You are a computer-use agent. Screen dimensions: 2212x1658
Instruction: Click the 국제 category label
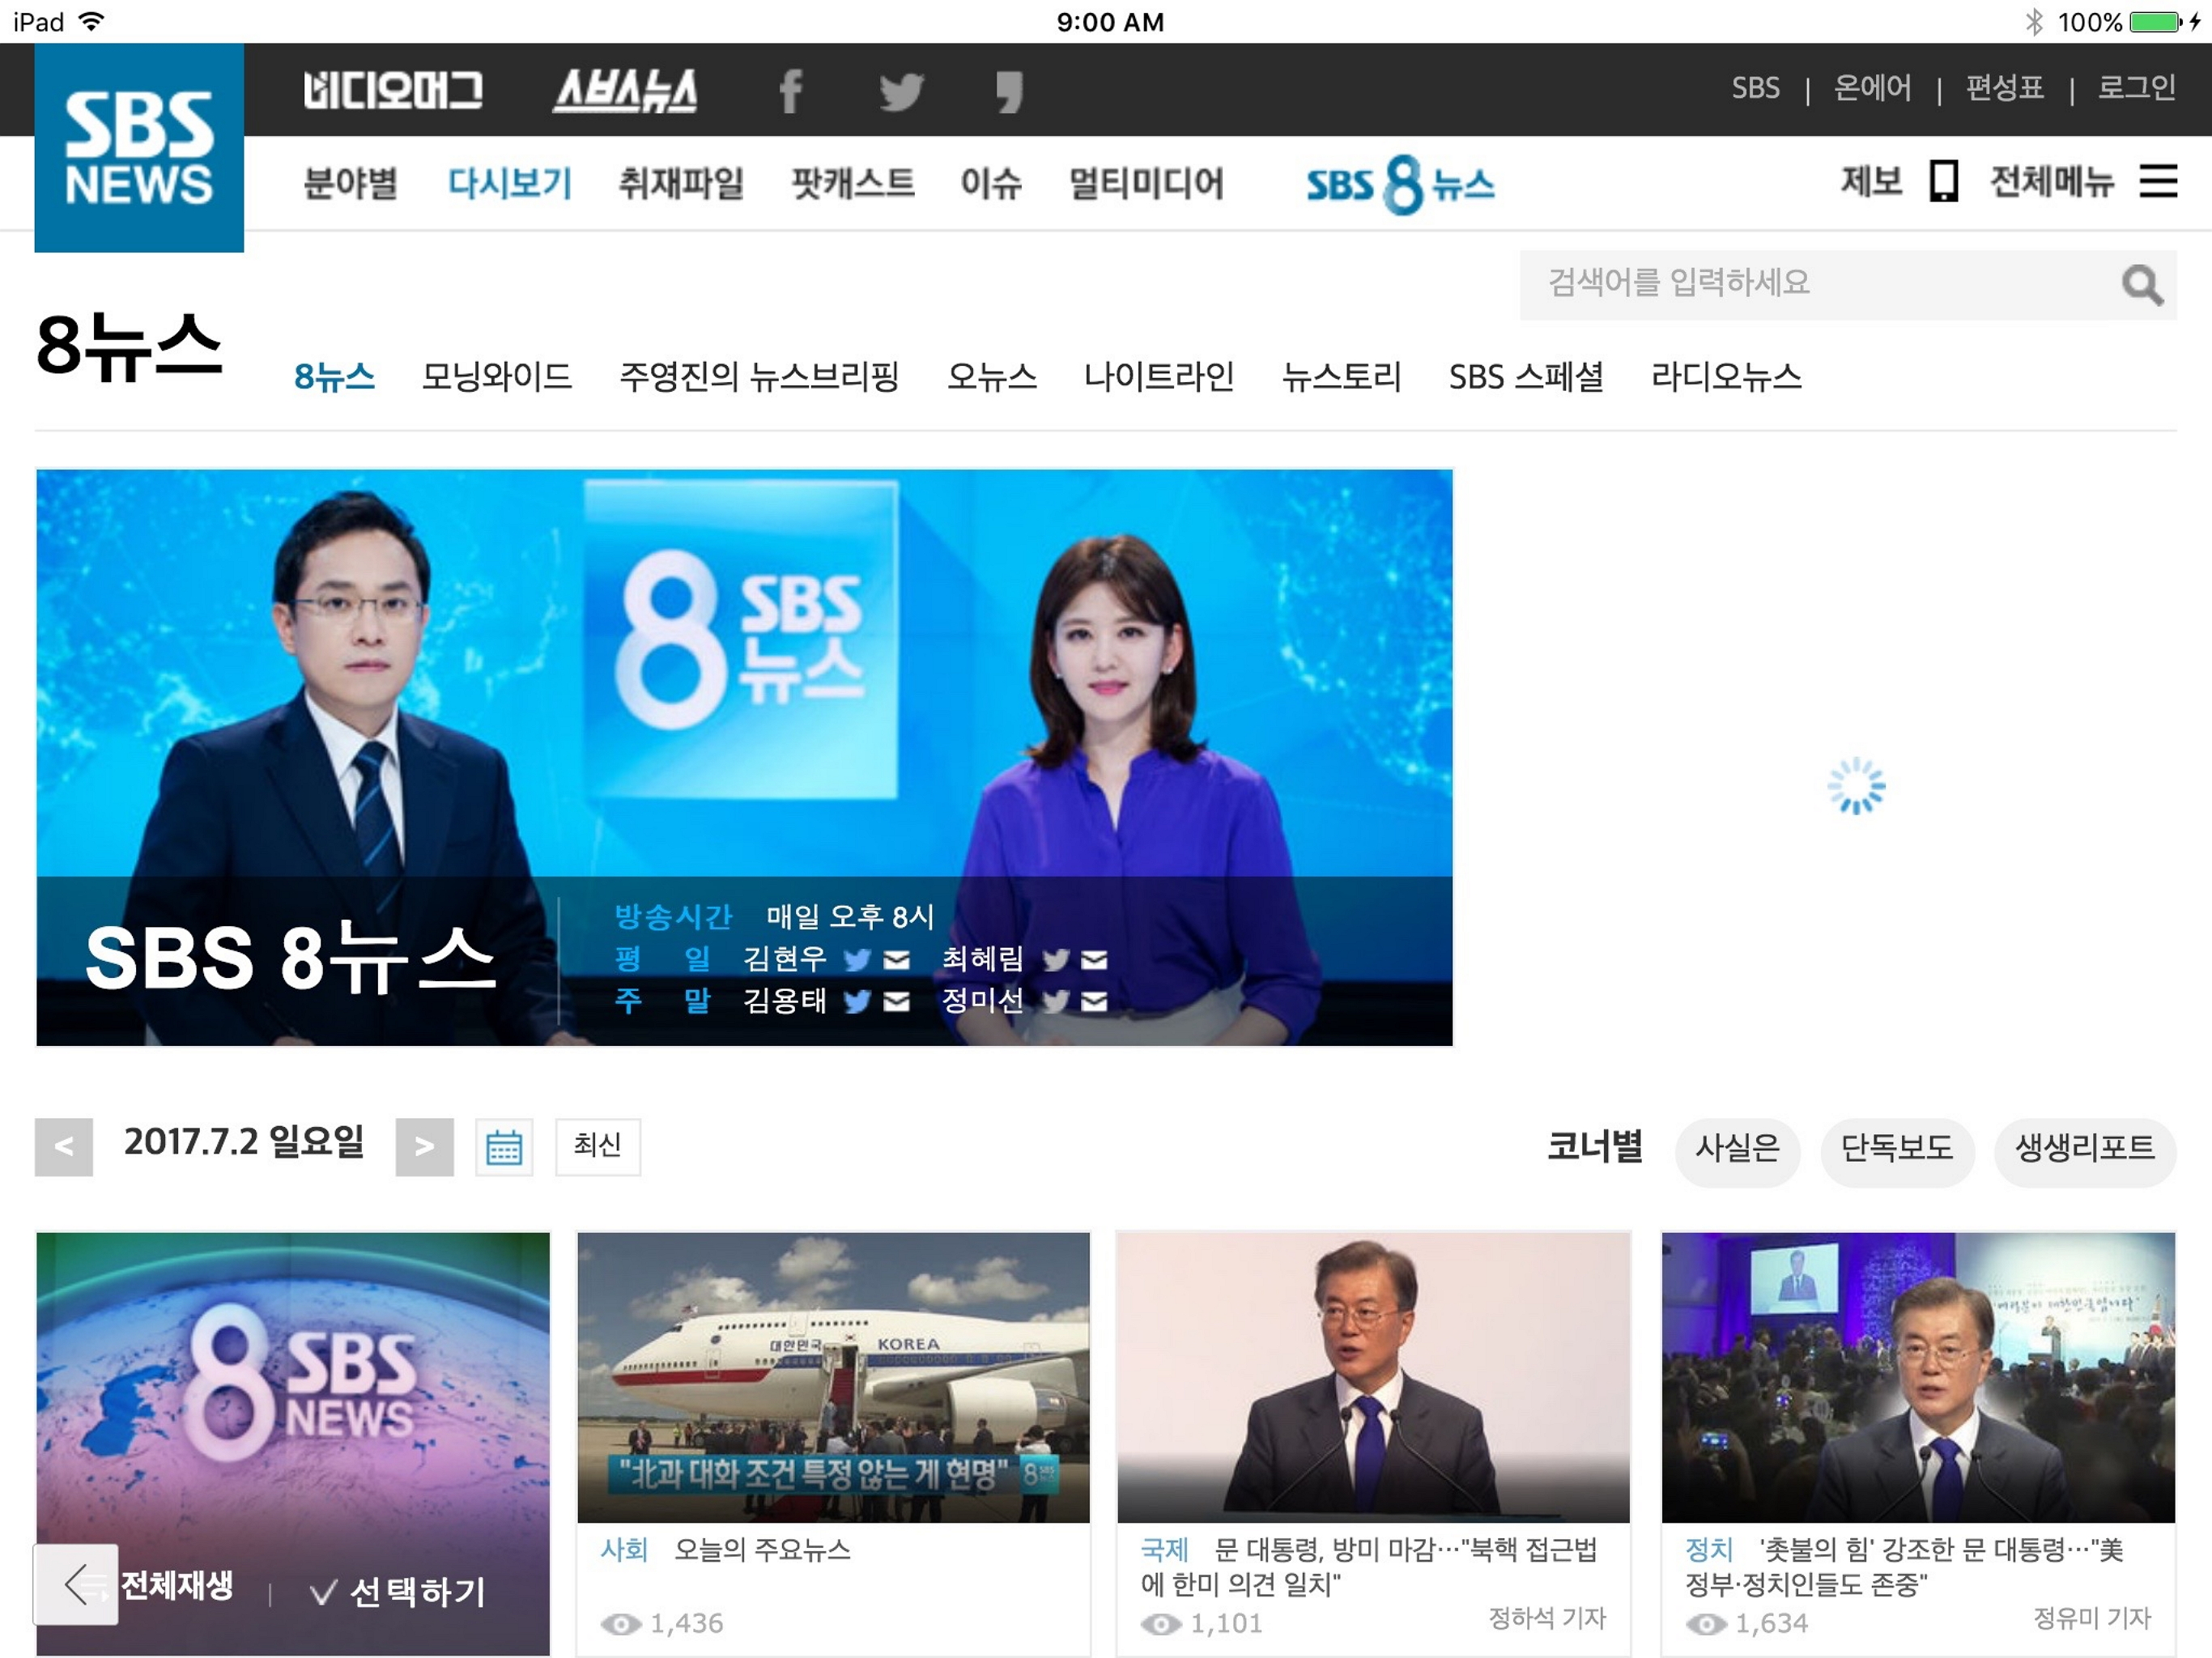[x=1164, y=1550]
